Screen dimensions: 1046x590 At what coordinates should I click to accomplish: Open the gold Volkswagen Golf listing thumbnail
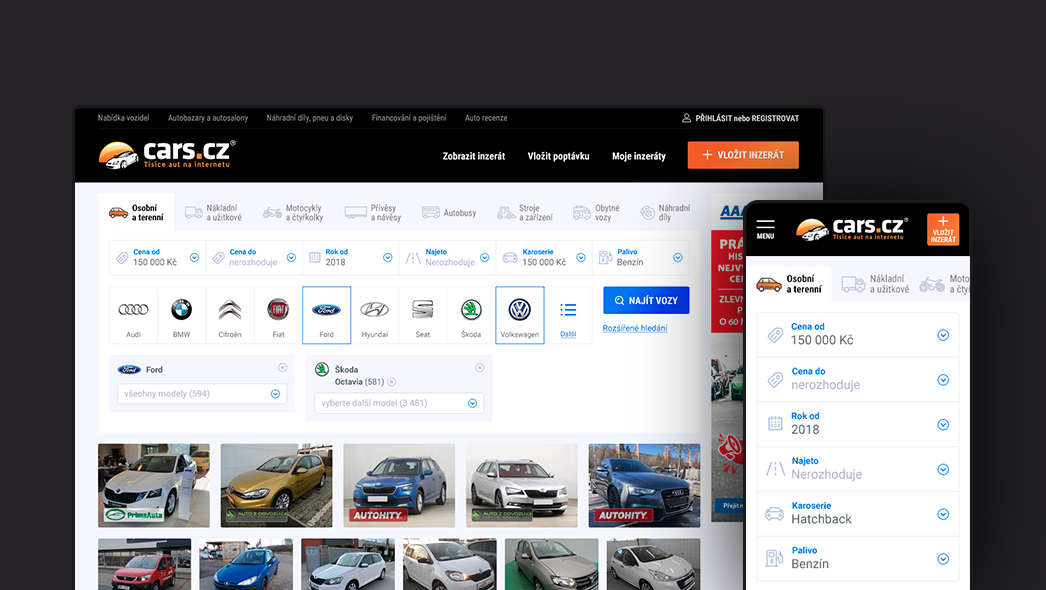coord(276,485)
